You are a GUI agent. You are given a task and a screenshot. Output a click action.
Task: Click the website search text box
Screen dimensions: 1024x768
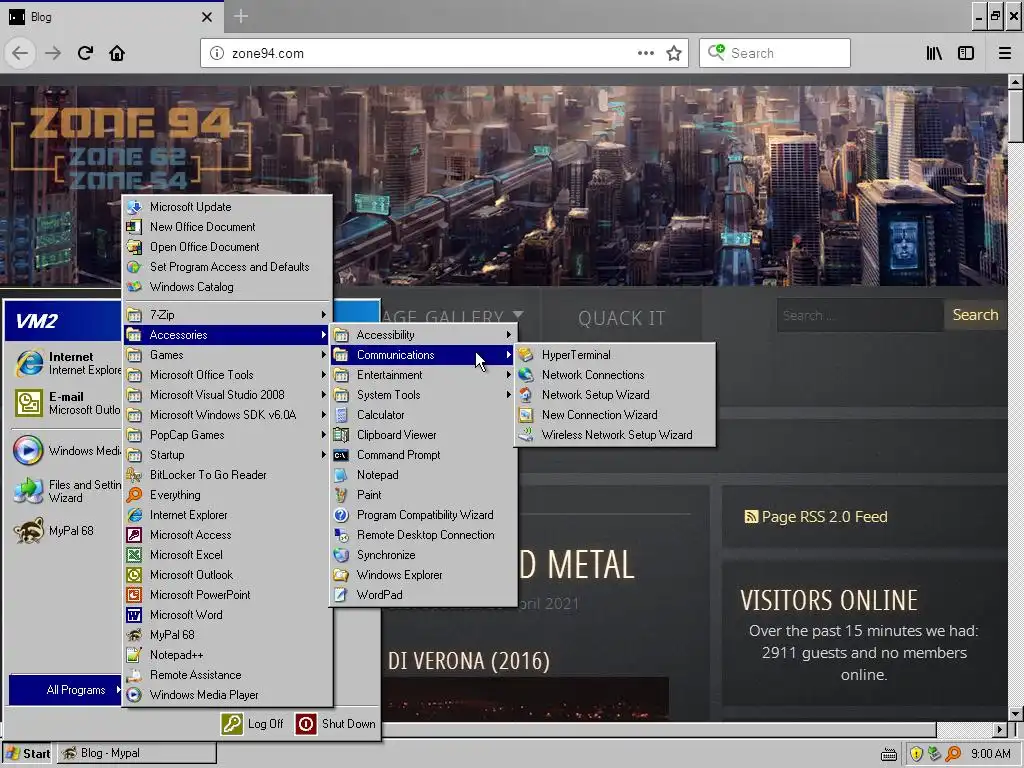click(x=860, y=315)
